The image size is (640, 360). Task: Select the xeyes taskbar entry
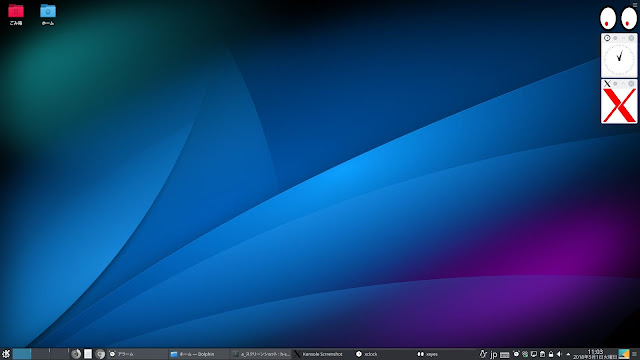coord(445,354)
